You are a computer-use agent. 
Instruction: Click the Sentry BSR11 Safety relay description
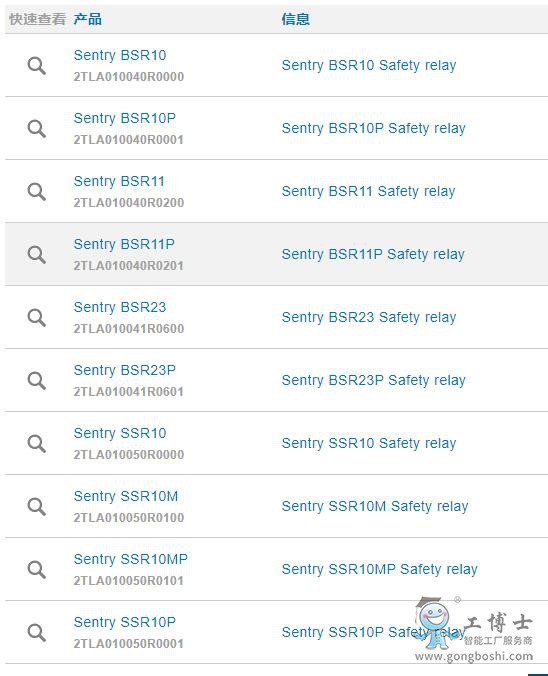368,191
